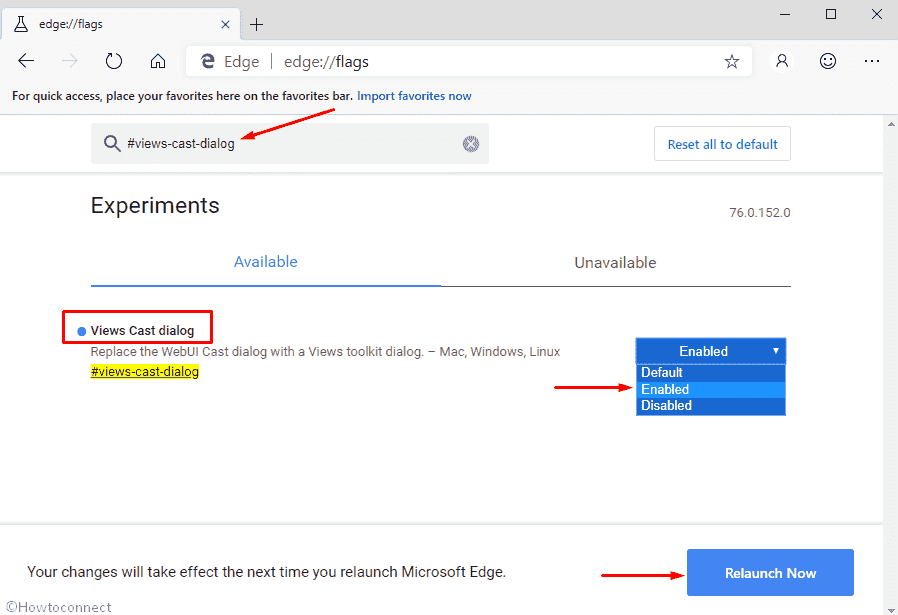Select the edge://flags browser tab
The height and width of the screenshot is (615, 898).
click(121, 24)
